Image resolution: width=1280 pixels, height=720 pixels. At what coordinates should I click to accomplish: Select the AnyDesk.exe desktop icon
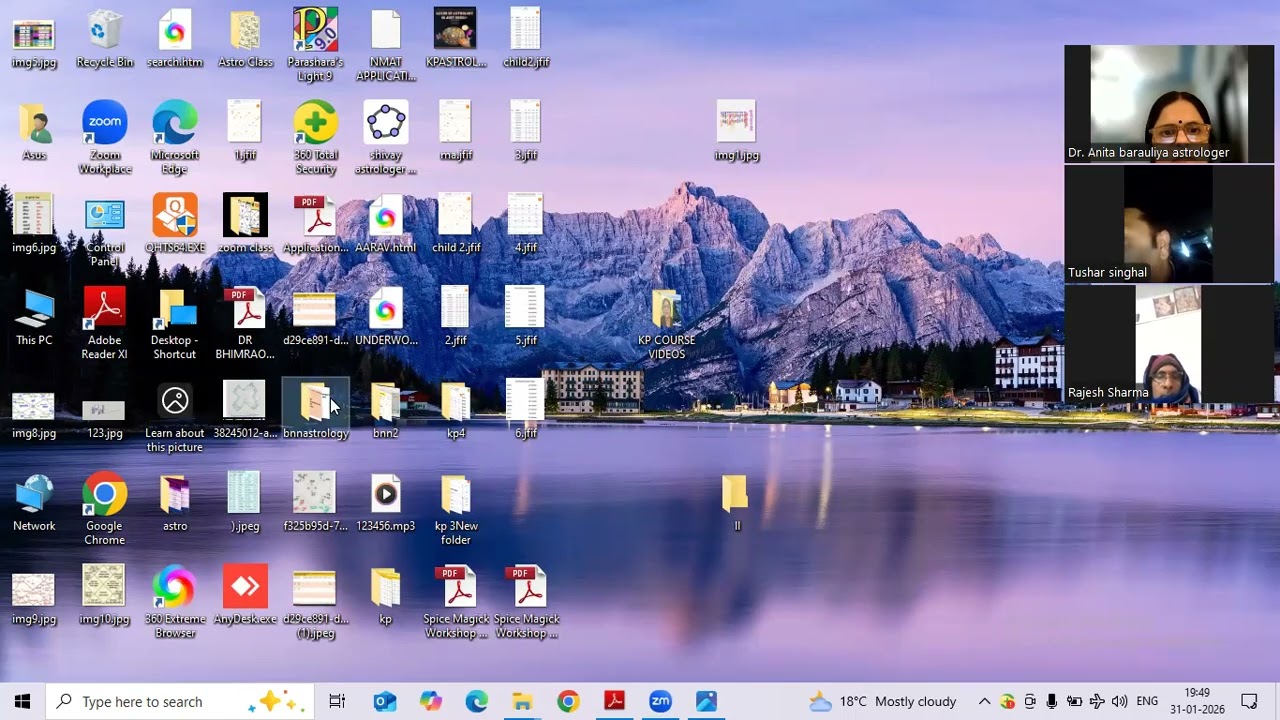click(245, 596)
